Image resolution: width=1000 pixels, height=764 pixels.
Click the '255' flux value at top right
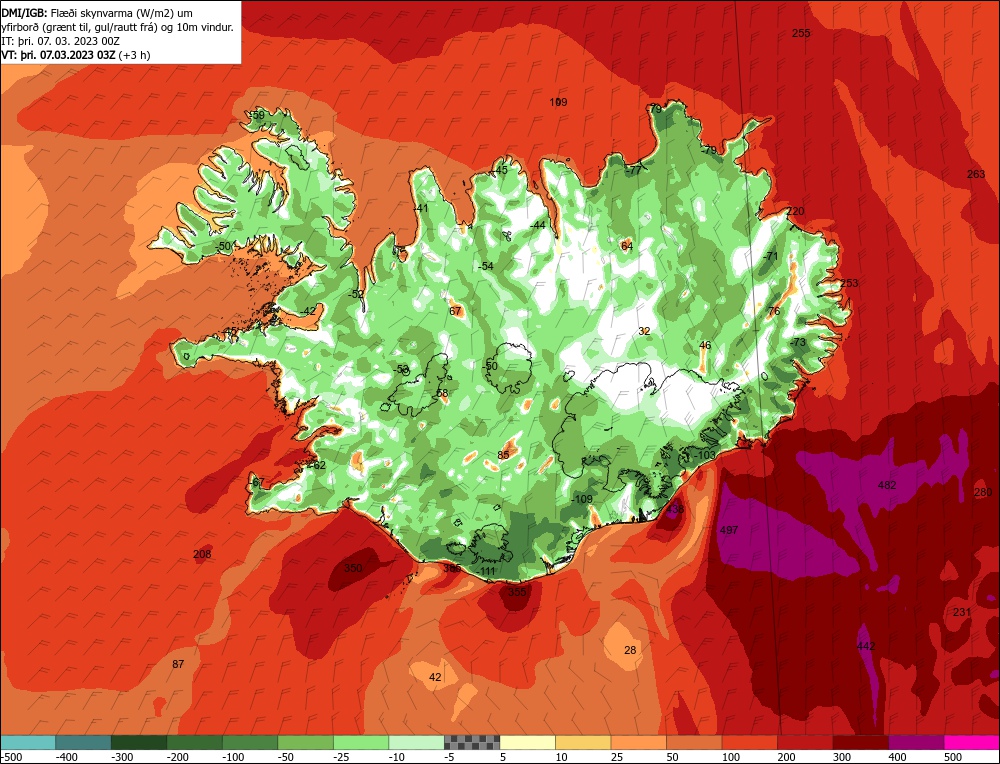coord(801,33)
